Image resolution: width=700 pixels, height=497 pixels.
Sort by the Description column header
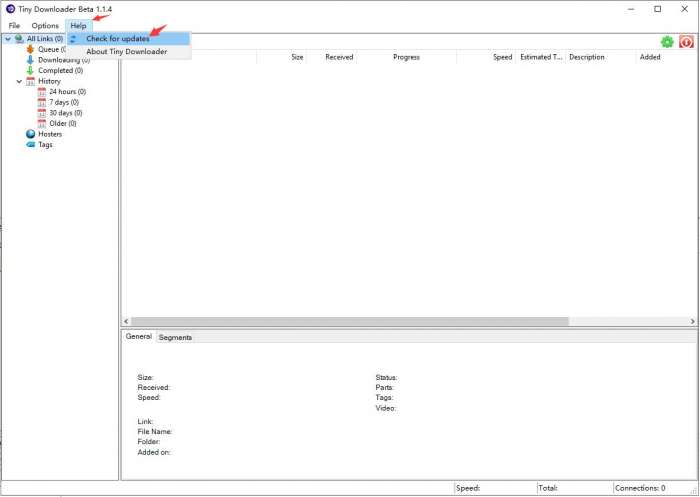pos(601,57)
